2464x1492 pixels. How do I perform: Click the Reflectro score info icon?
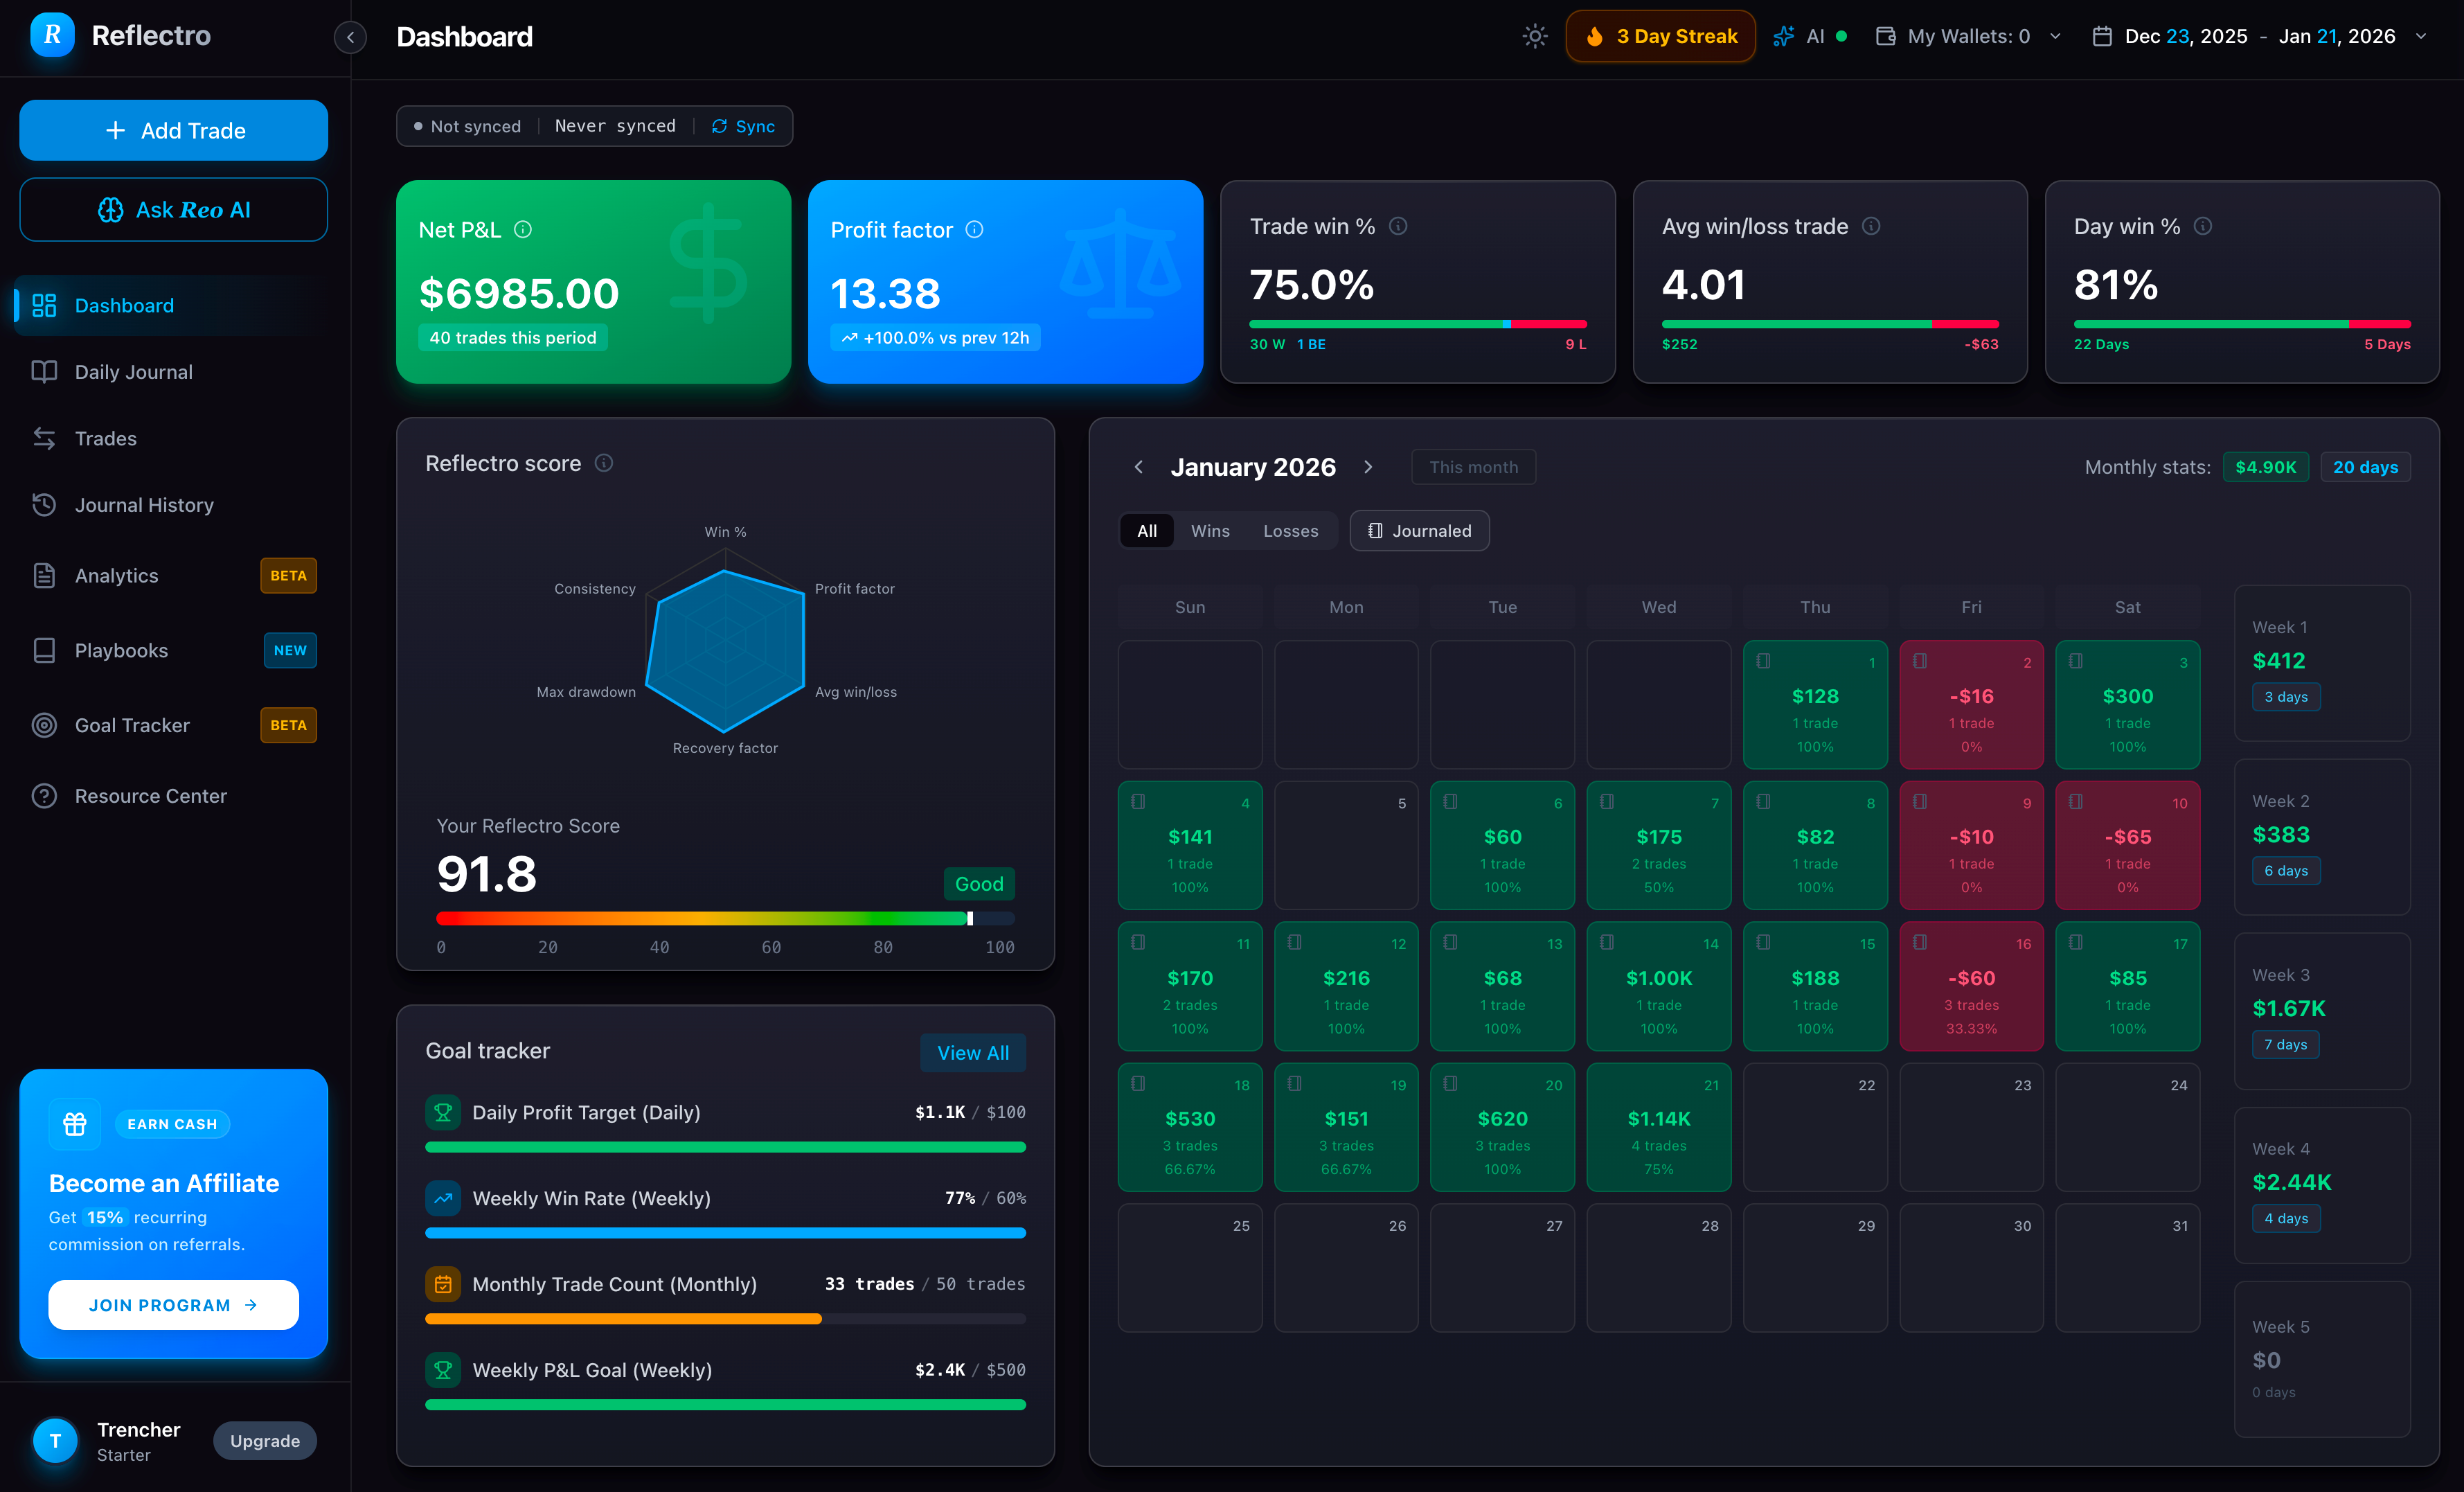pyautogui.click(x=604, y=463)
